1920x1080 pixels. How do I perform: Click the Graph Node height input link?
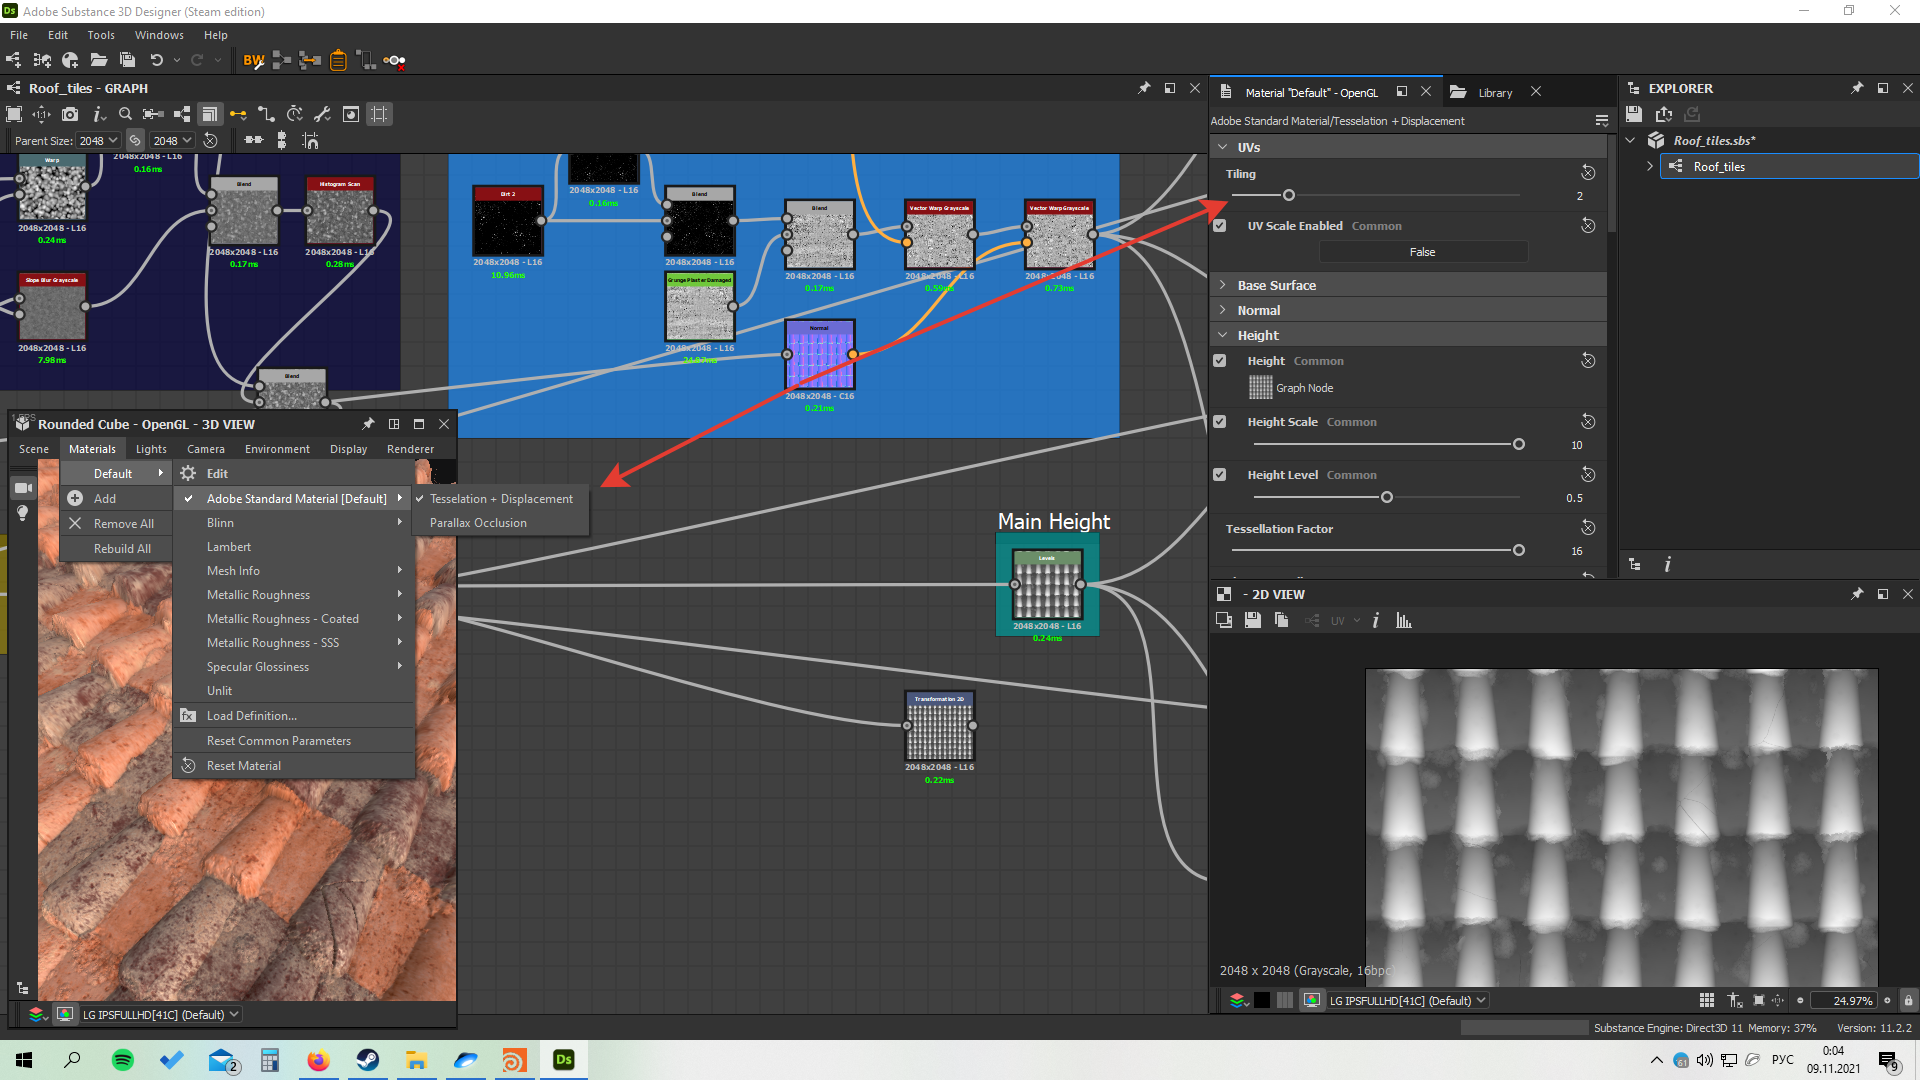1304,388
